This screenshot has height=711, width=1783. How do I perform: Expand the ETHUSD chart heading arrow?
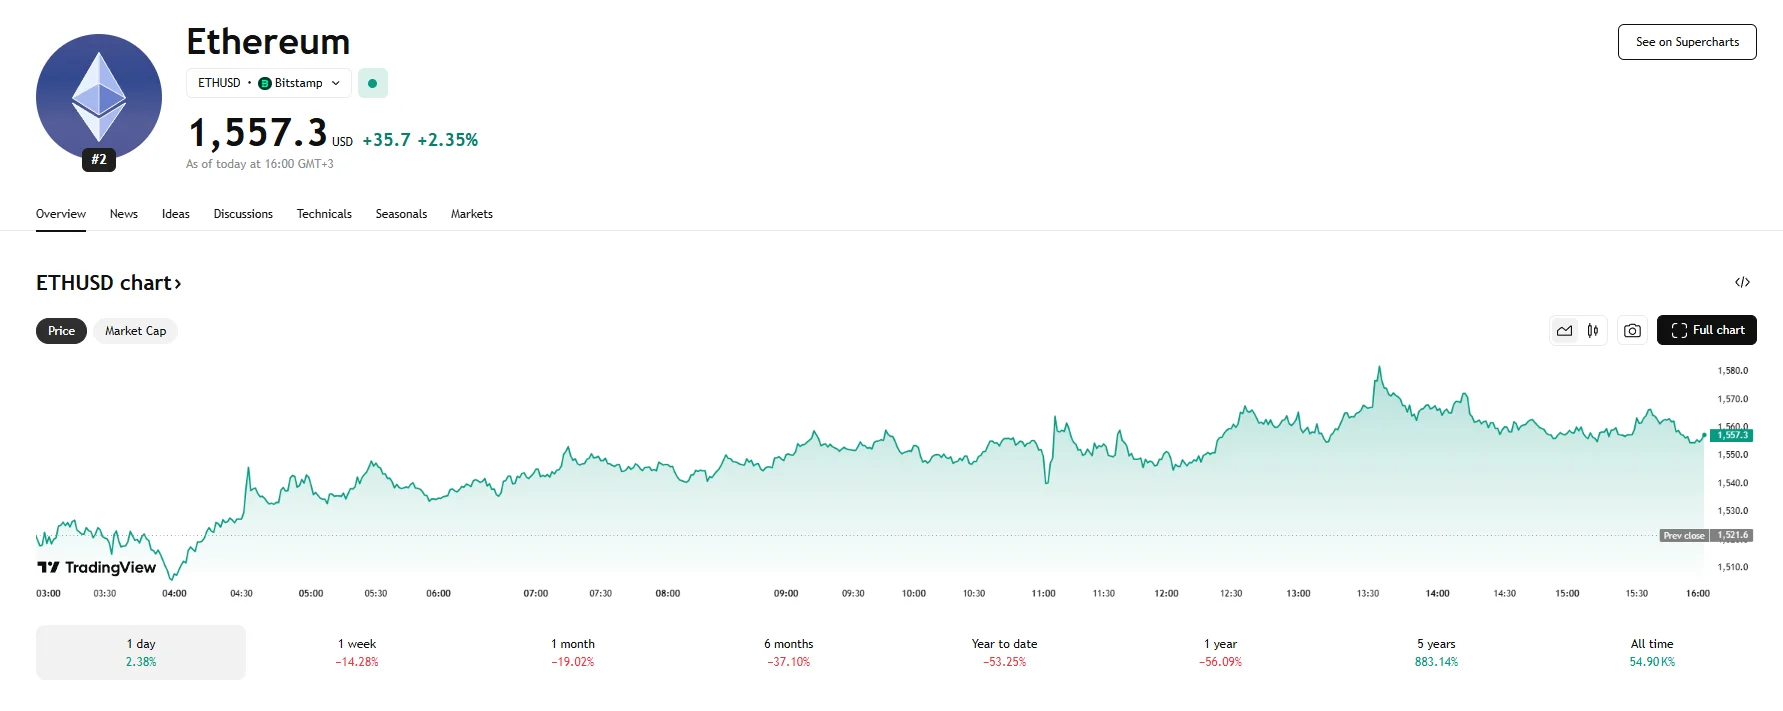pos(178,284)
